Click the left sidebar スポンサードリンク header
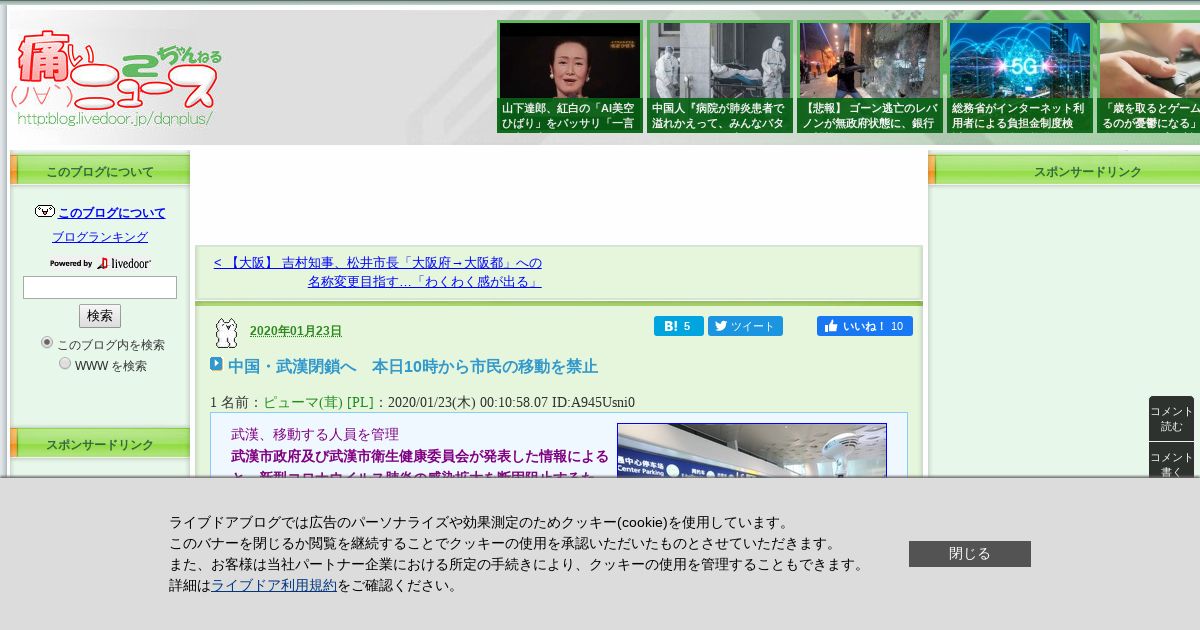The image size is (1200, 630). click(100, 445)
